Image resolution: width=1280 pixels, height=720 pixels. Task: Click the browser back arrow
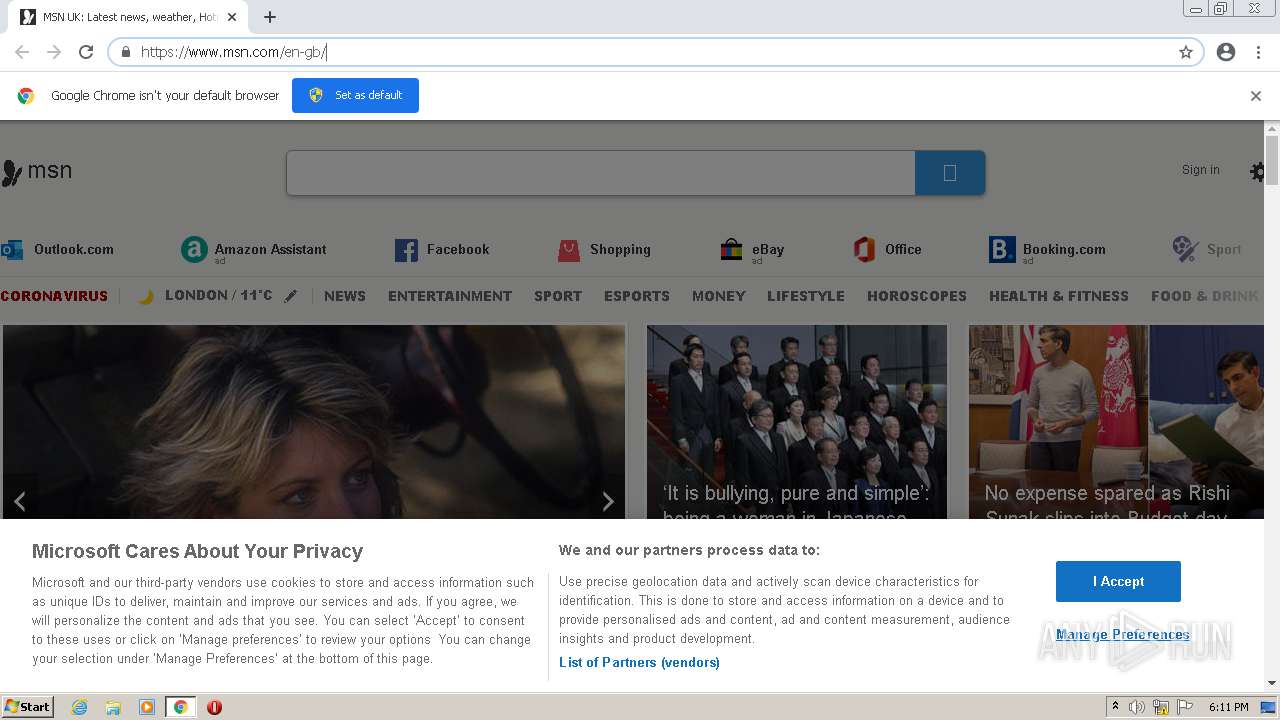(22, 52)
